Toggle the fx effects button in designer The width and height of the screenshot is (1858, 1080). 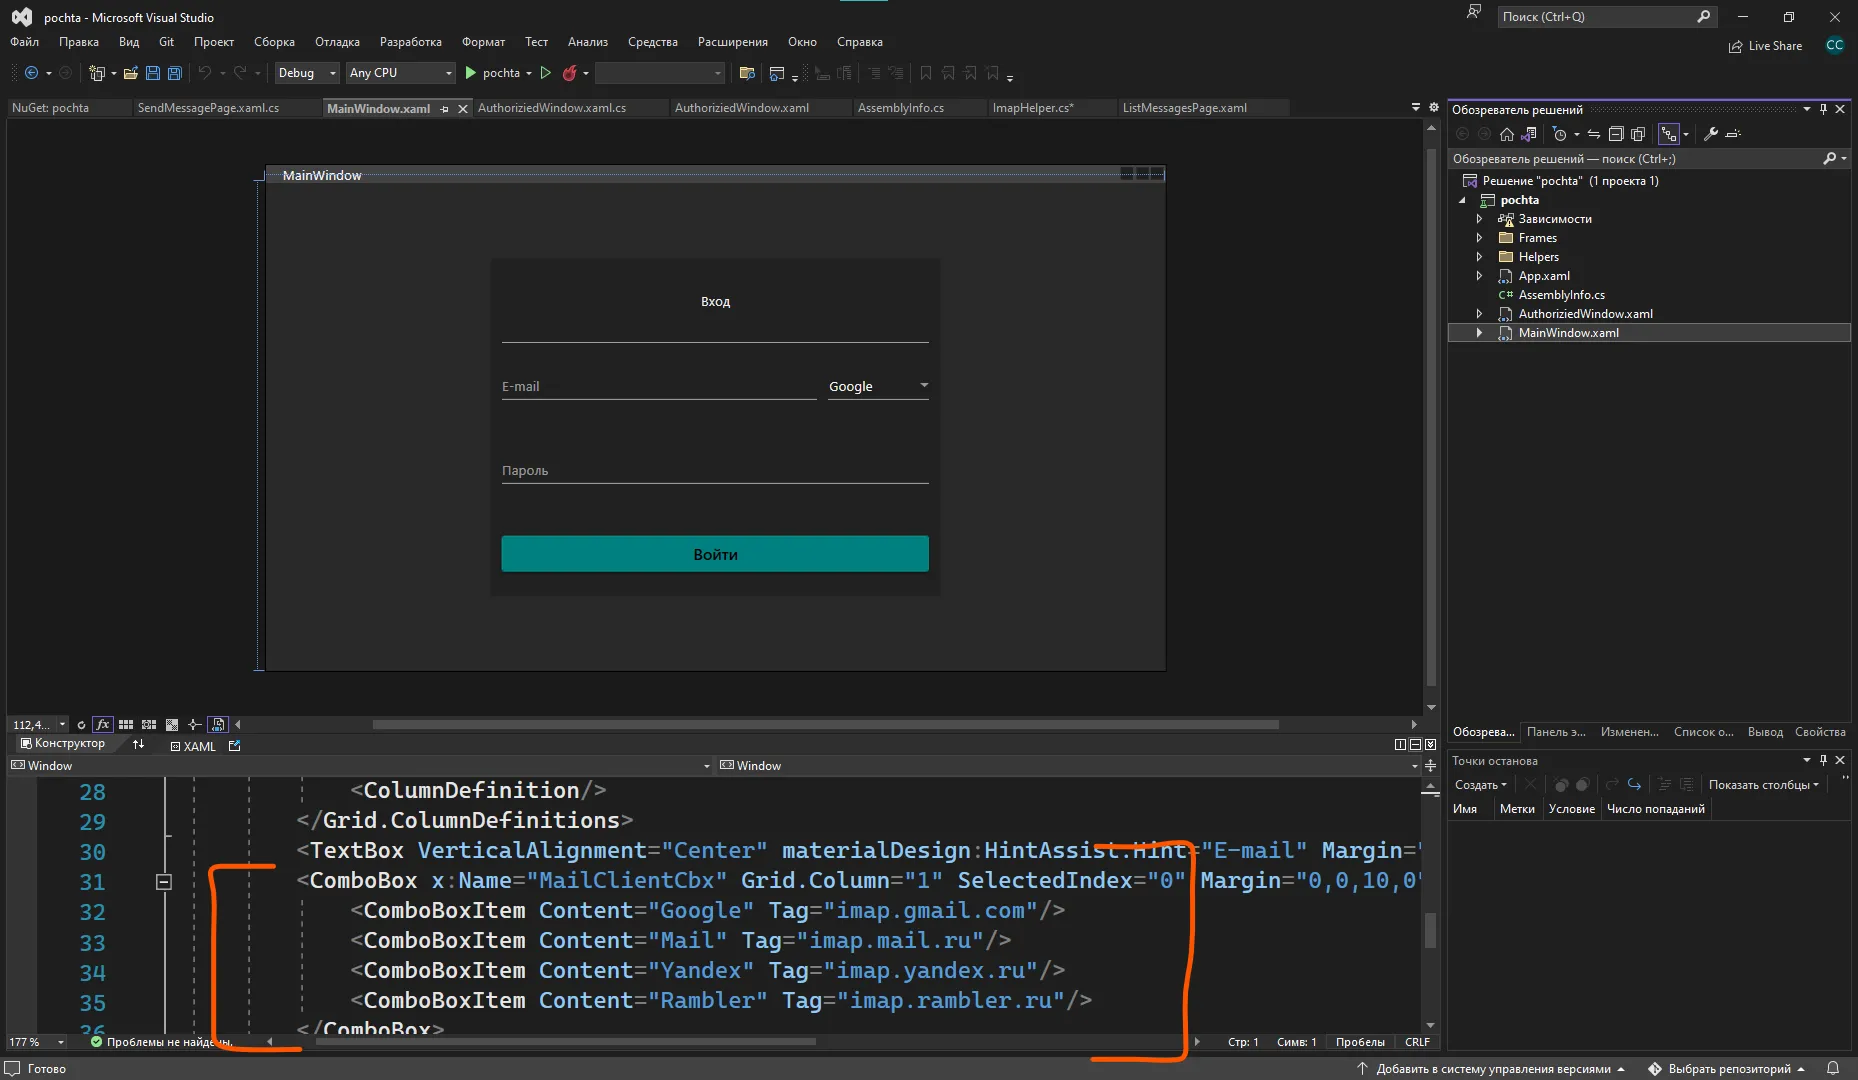coord(102,725)
